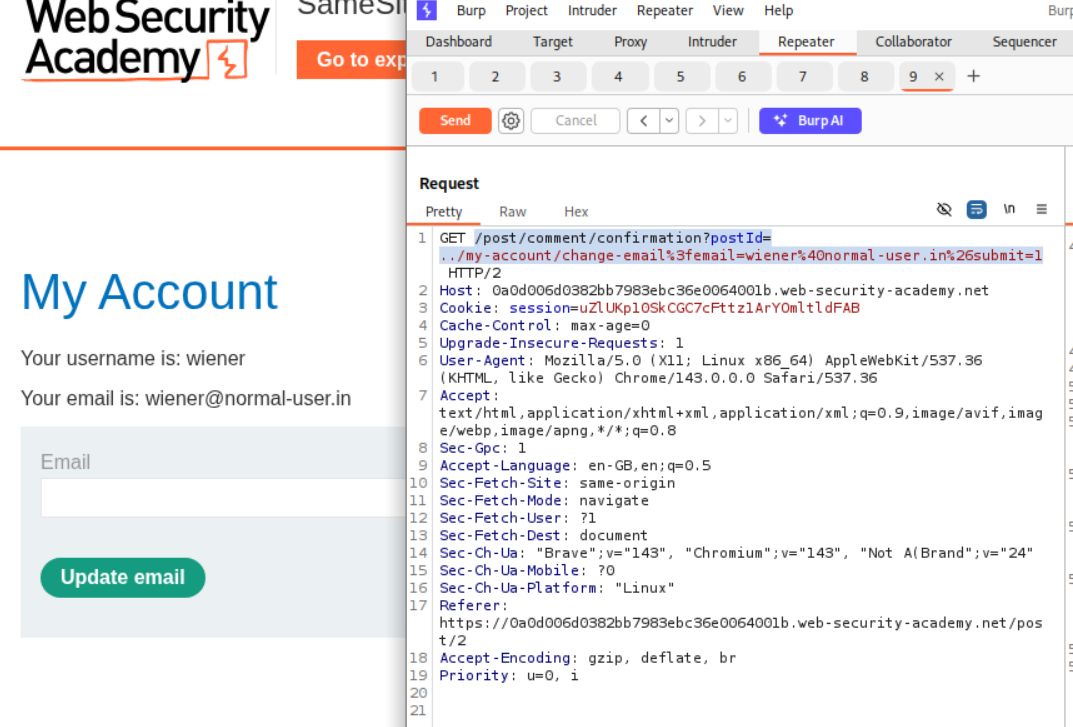The image size is (1073, 727).
Task: Toggle hidden request parts eye icon
Action: pos(944,209)
